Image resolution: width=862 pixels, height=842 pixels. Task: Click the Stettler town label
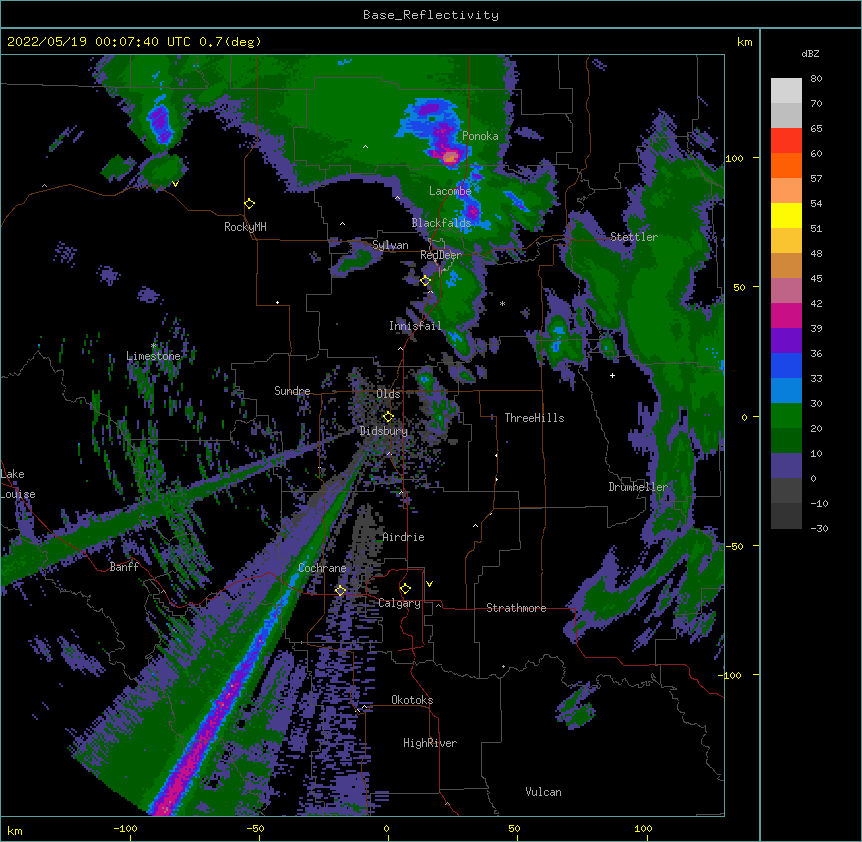coord(634,237)
